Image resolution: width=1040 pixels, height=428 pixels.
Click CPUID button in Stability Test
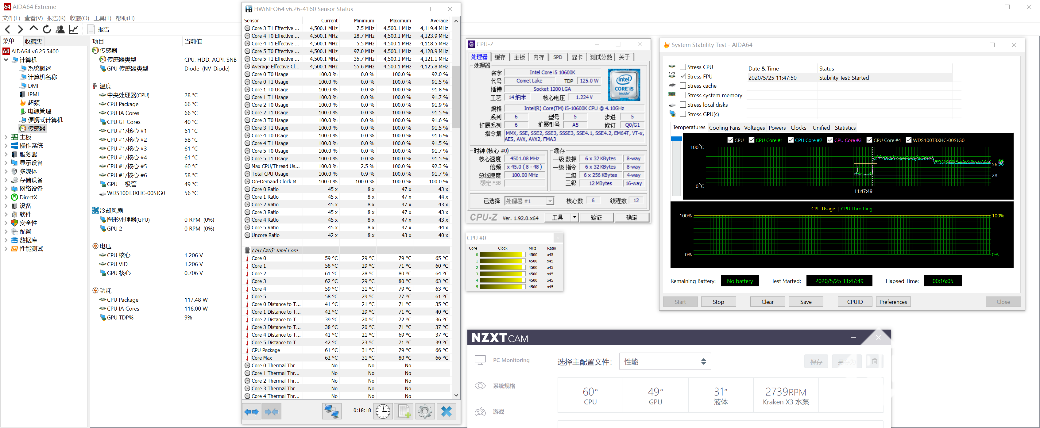tap(855, 302)
